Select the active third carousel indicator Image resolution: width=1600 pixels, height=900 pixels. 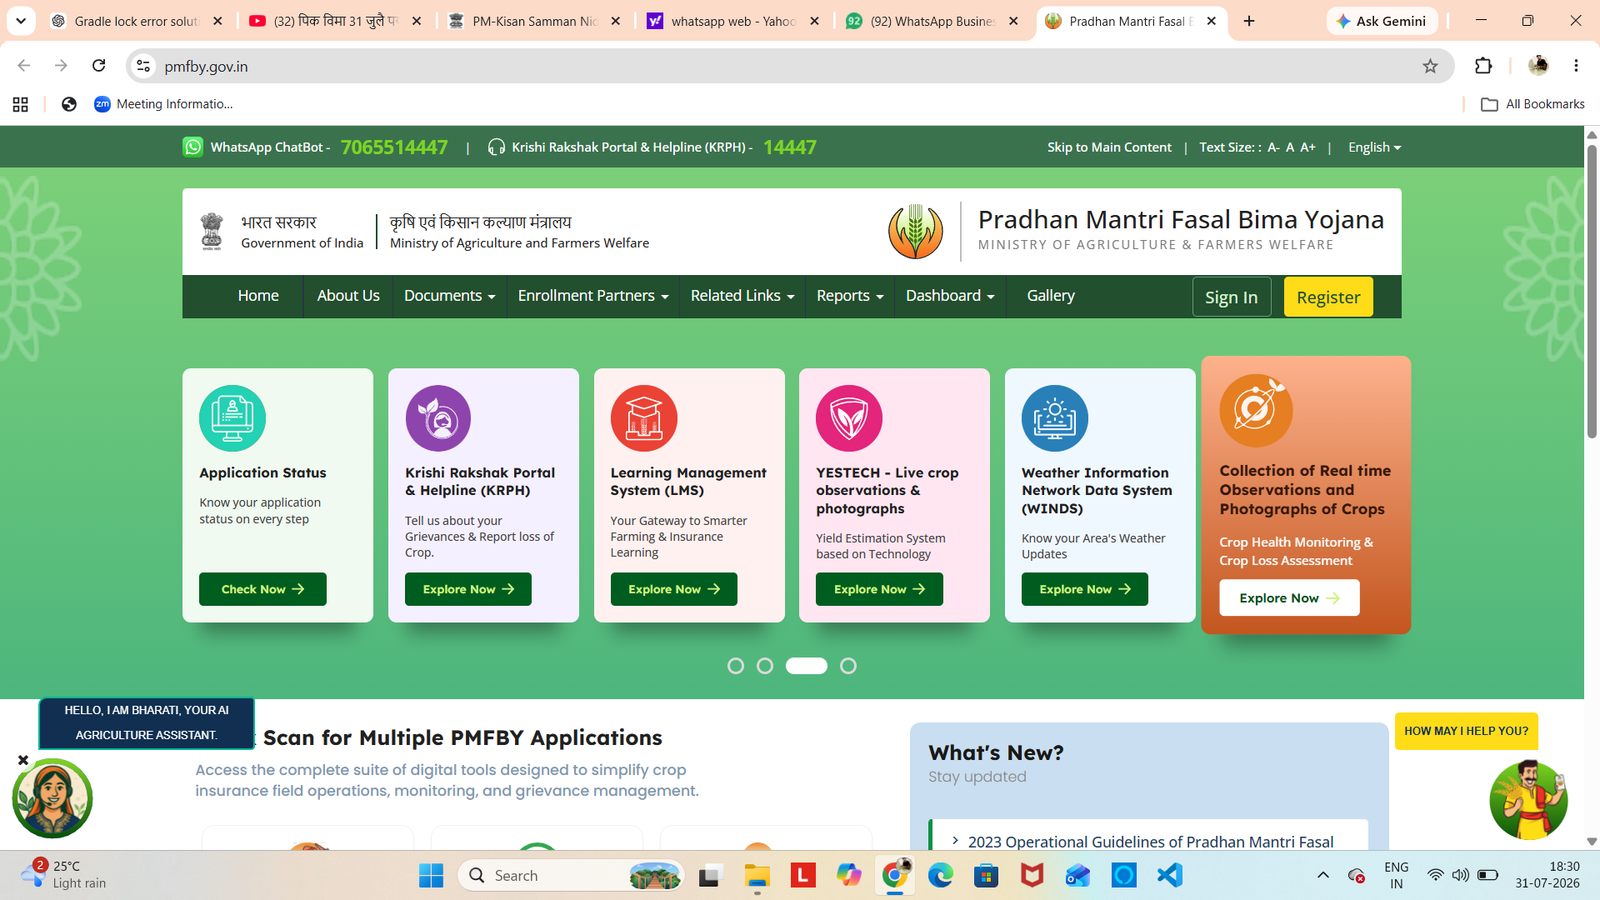pos(807,666)
